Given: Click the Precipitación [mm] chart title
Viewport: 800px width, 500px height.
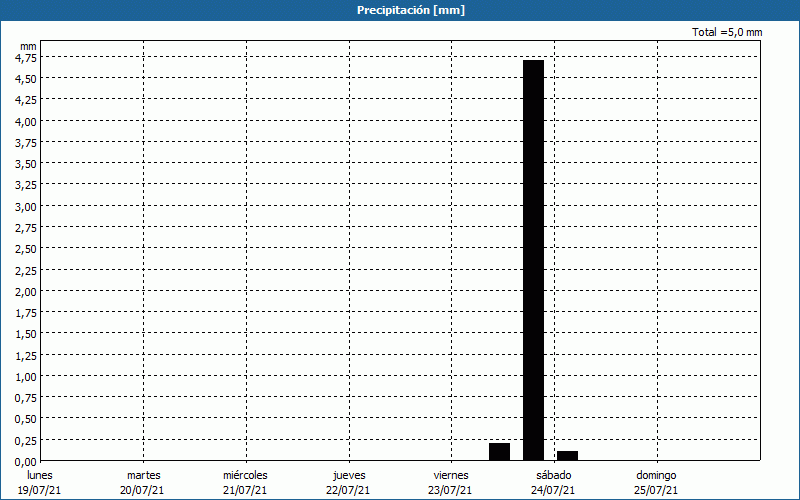Looking at the screenshot, I should click(411, 10).
